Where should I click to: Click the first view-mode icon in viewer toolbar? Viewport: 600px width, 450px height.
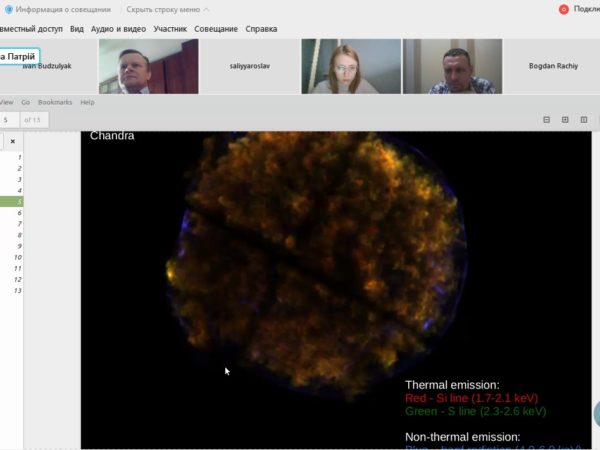tap(547, 120)
